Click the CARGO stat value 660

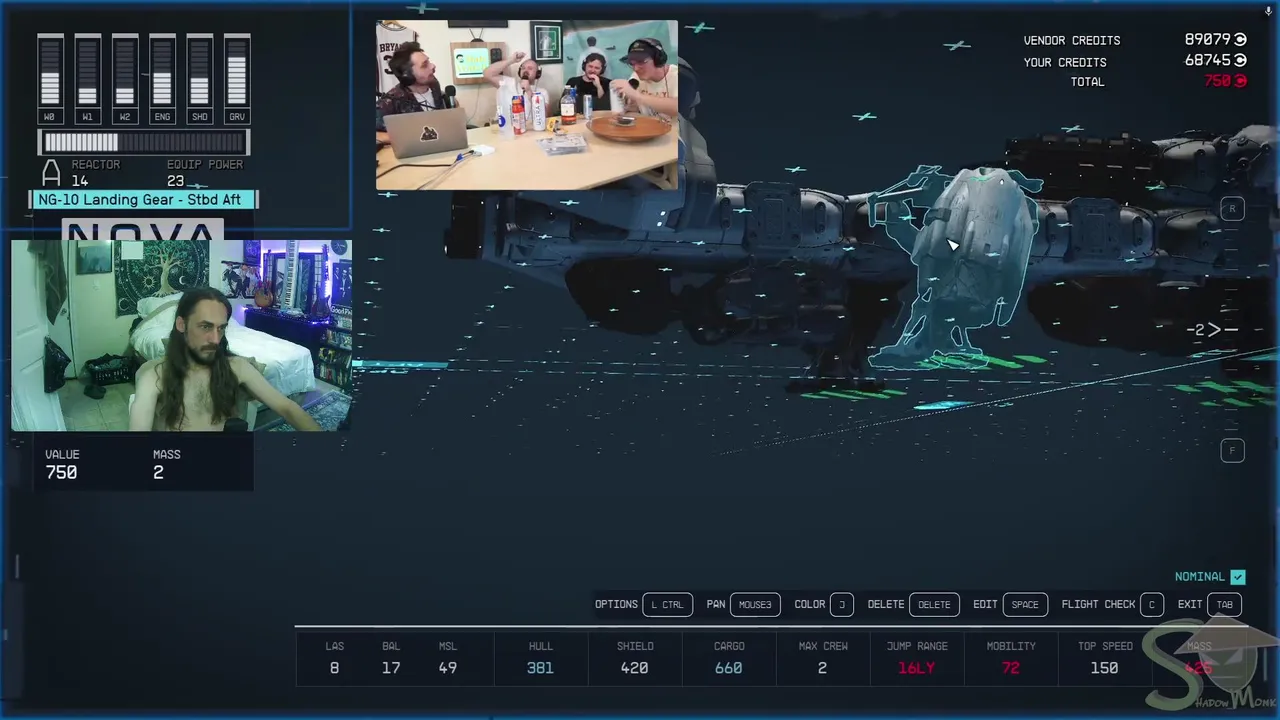coord(728,668)
